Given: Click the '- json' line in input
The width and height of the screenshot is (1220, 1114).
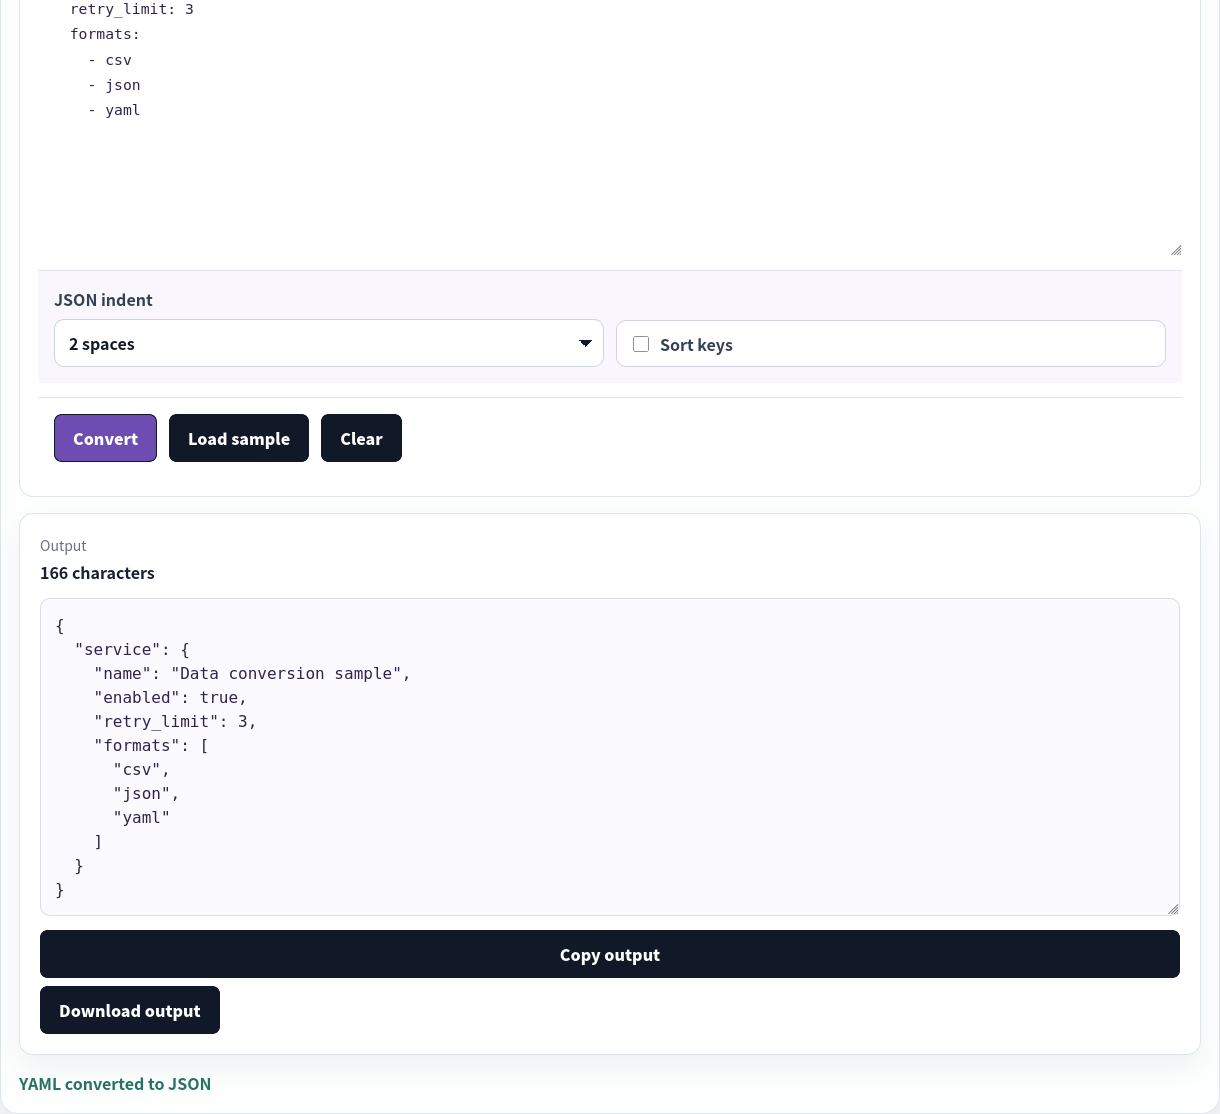Looking at the screenshot, I should (114, 85).
